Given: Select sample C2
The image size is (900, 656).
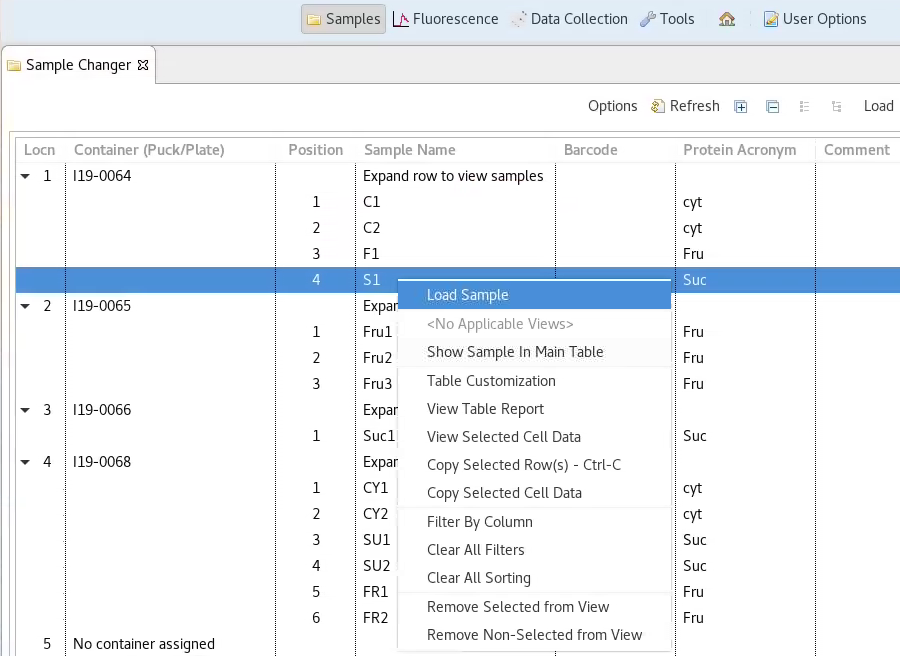Looking at the screenshot, I should coord(371,228).
